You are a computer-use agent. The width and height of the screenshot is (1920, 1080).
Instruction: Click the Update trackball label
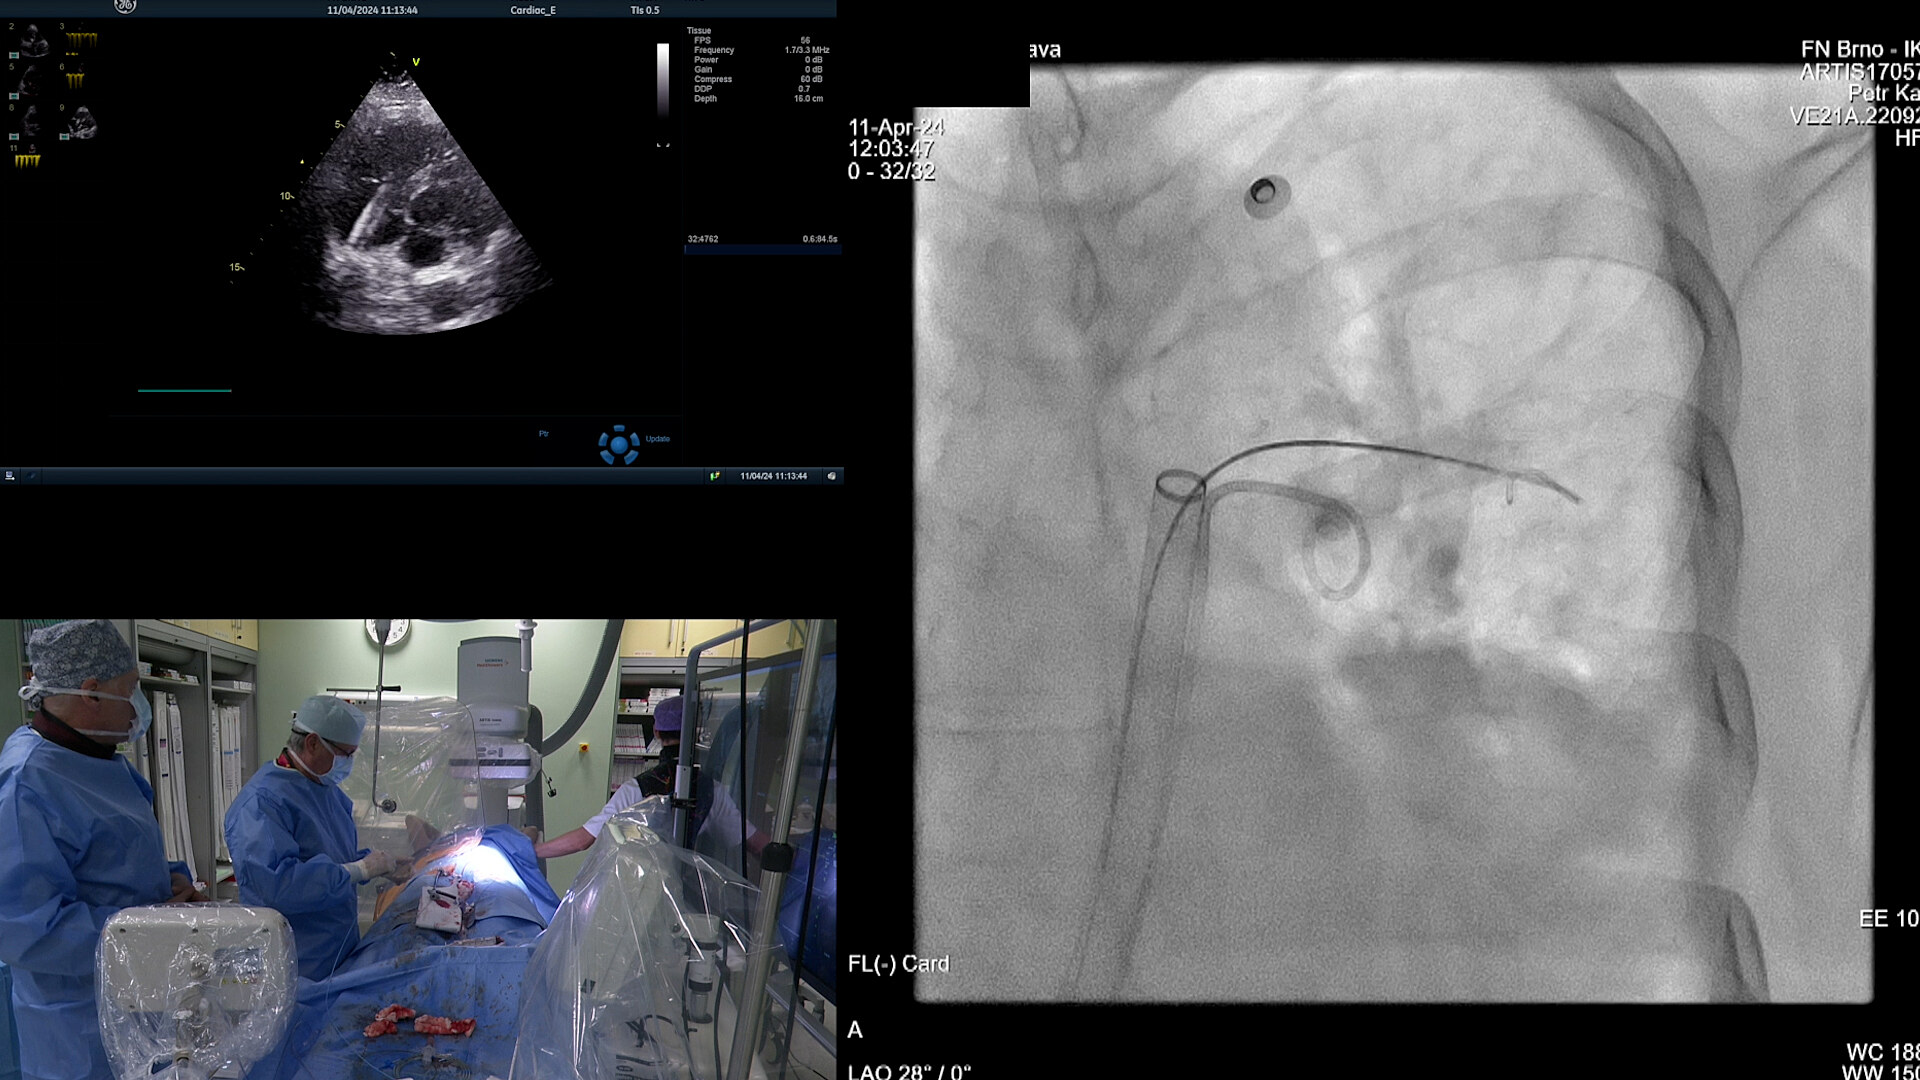pyautogui.click(x=658, y=439)
